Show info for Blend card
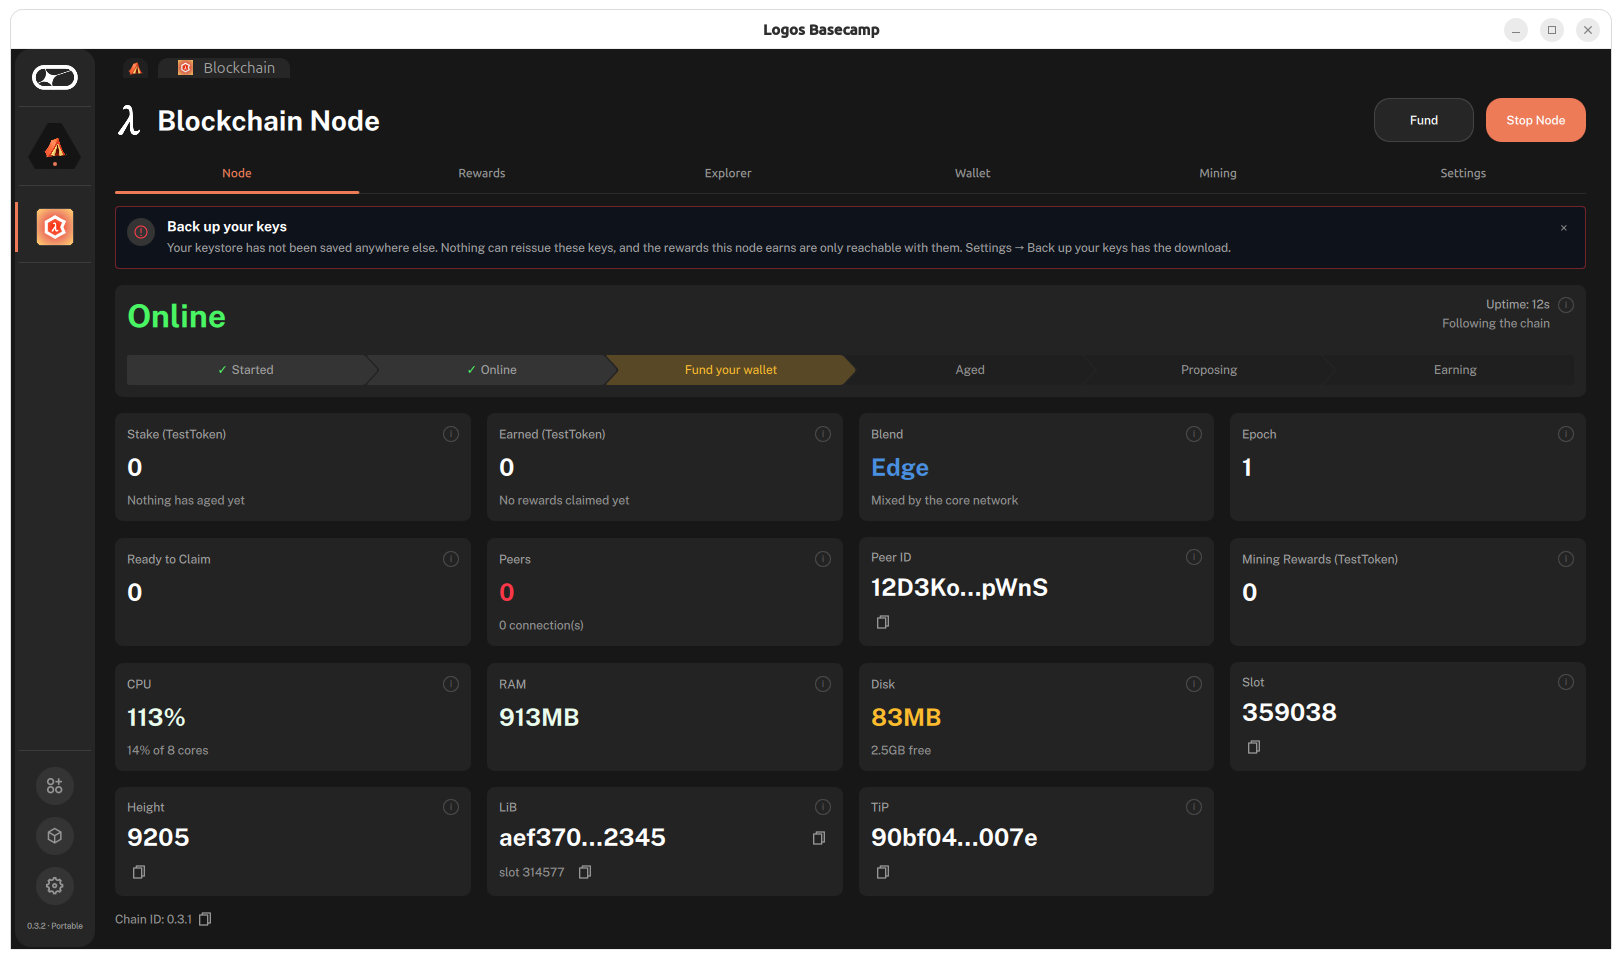1622x960 pixels. (x=1194, y=434)
